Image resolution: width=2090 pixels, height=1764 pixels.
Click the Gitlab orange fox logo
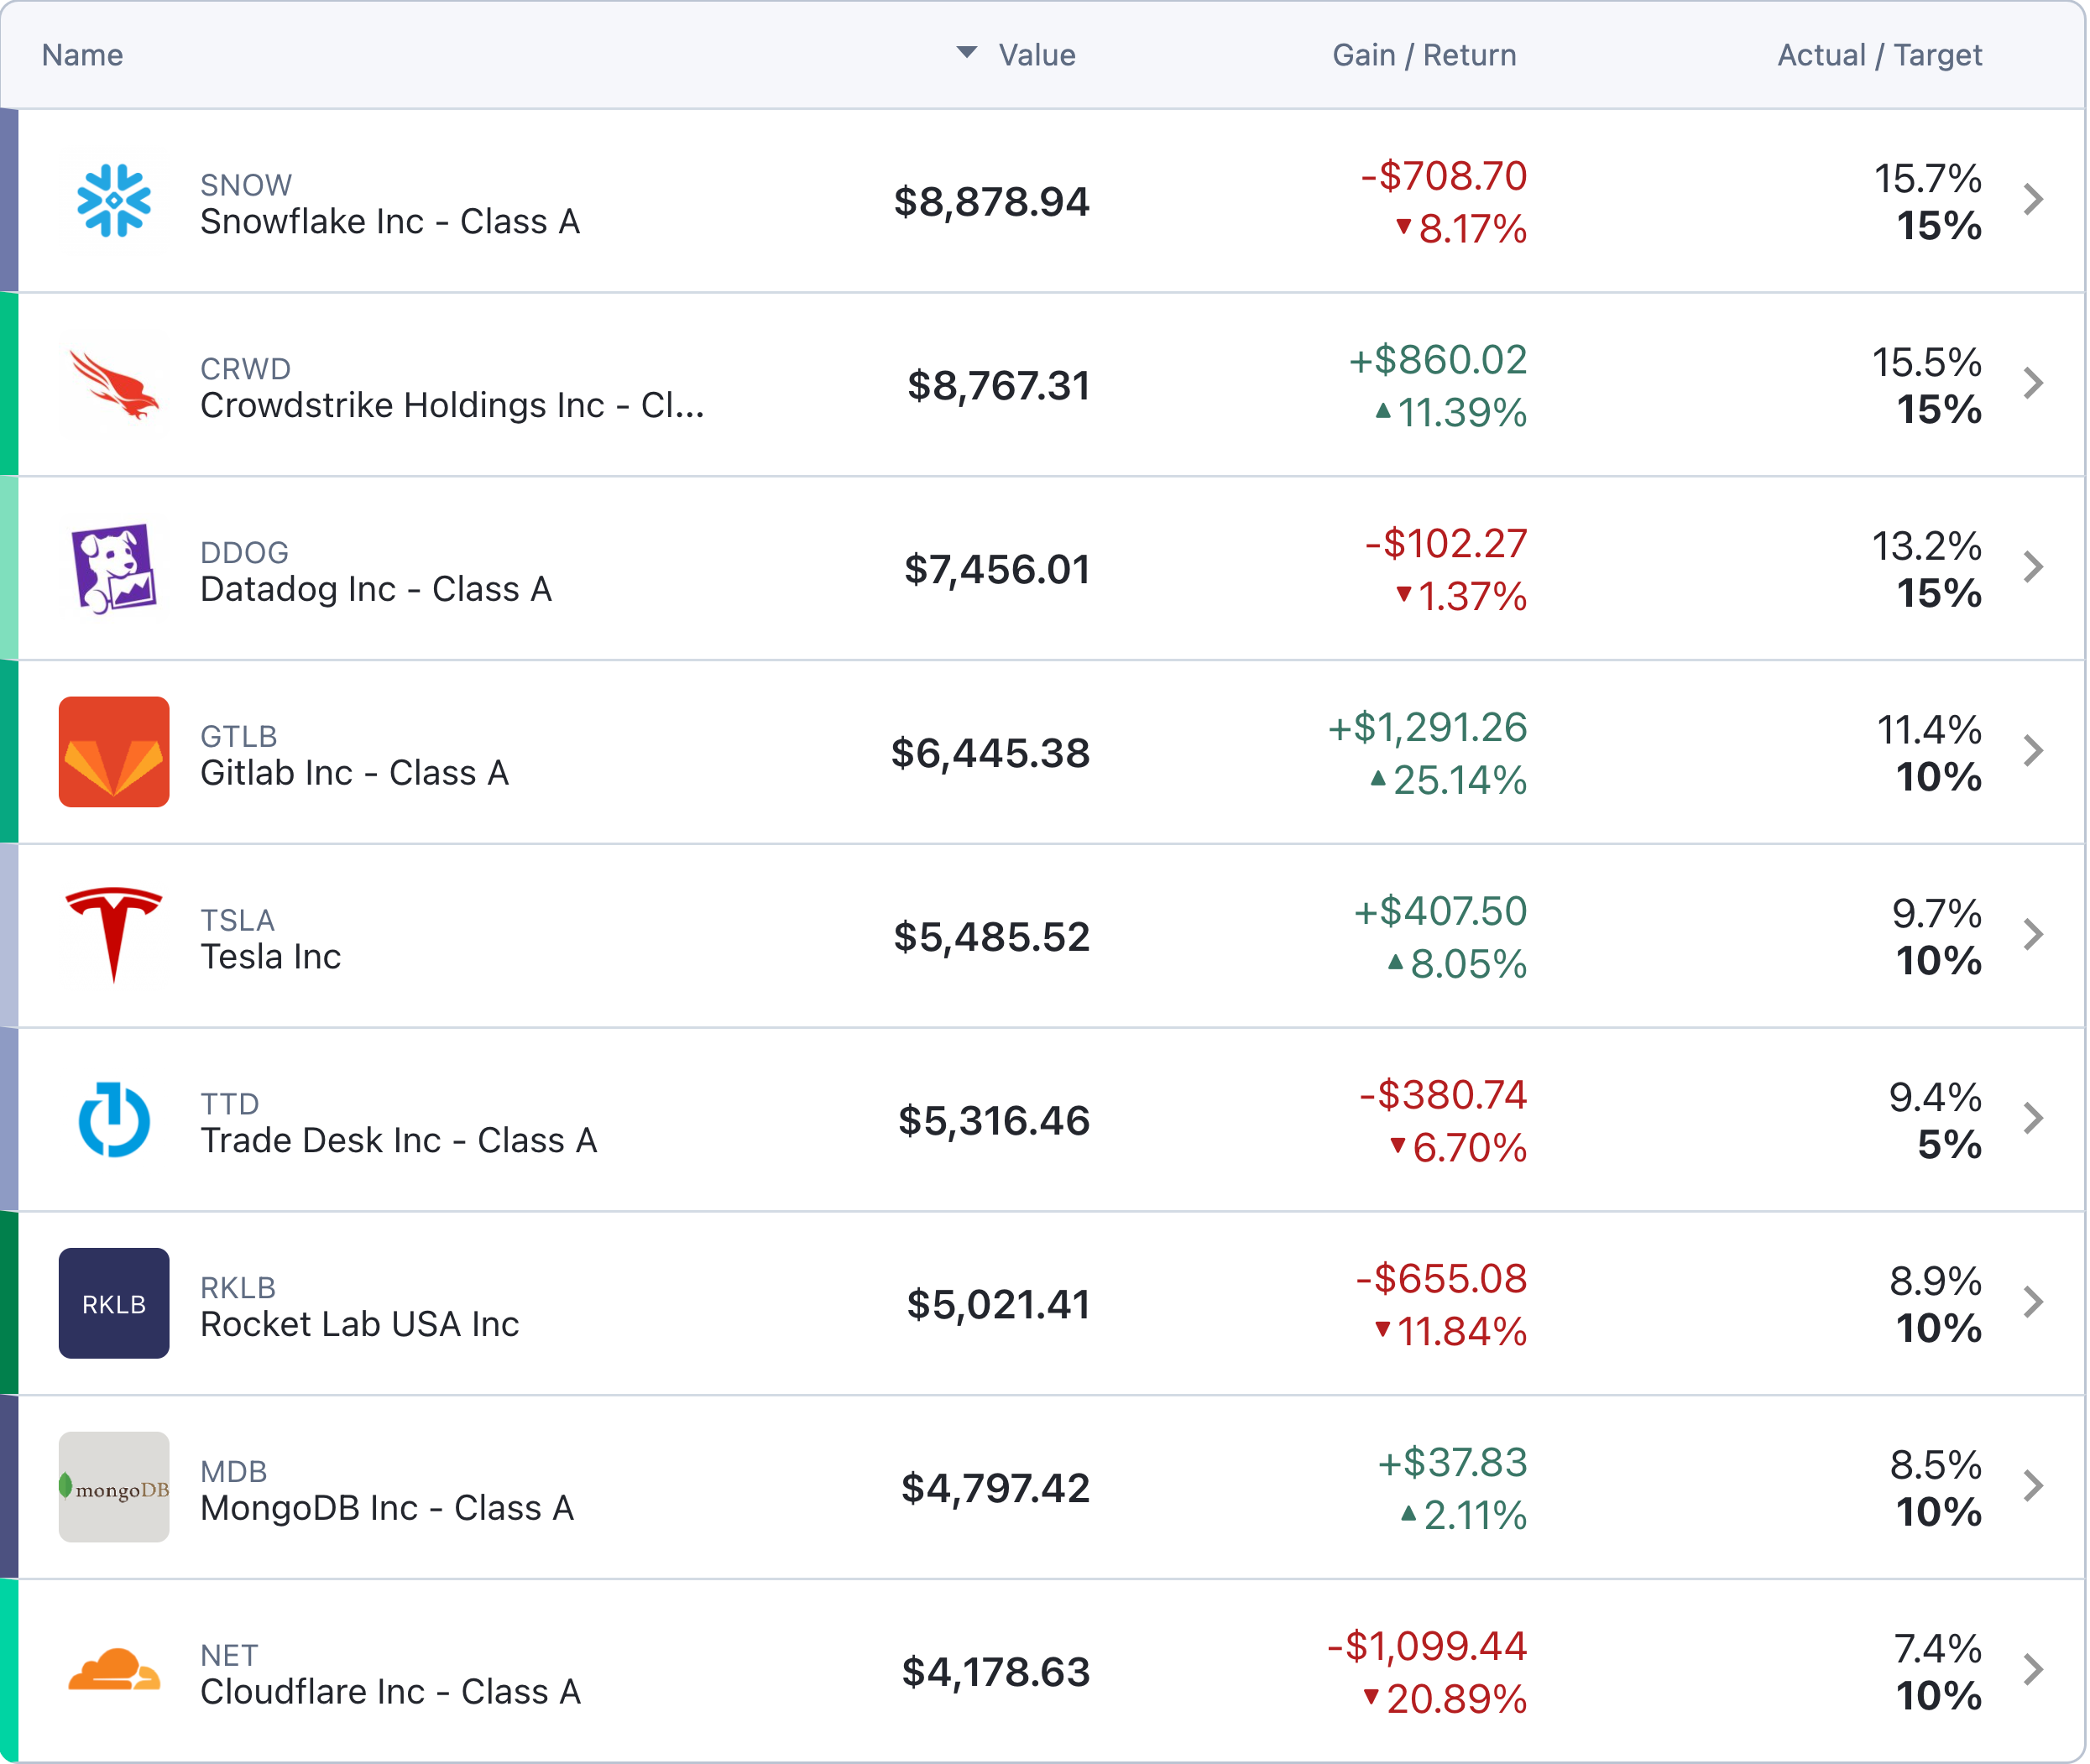coord(114,752)
